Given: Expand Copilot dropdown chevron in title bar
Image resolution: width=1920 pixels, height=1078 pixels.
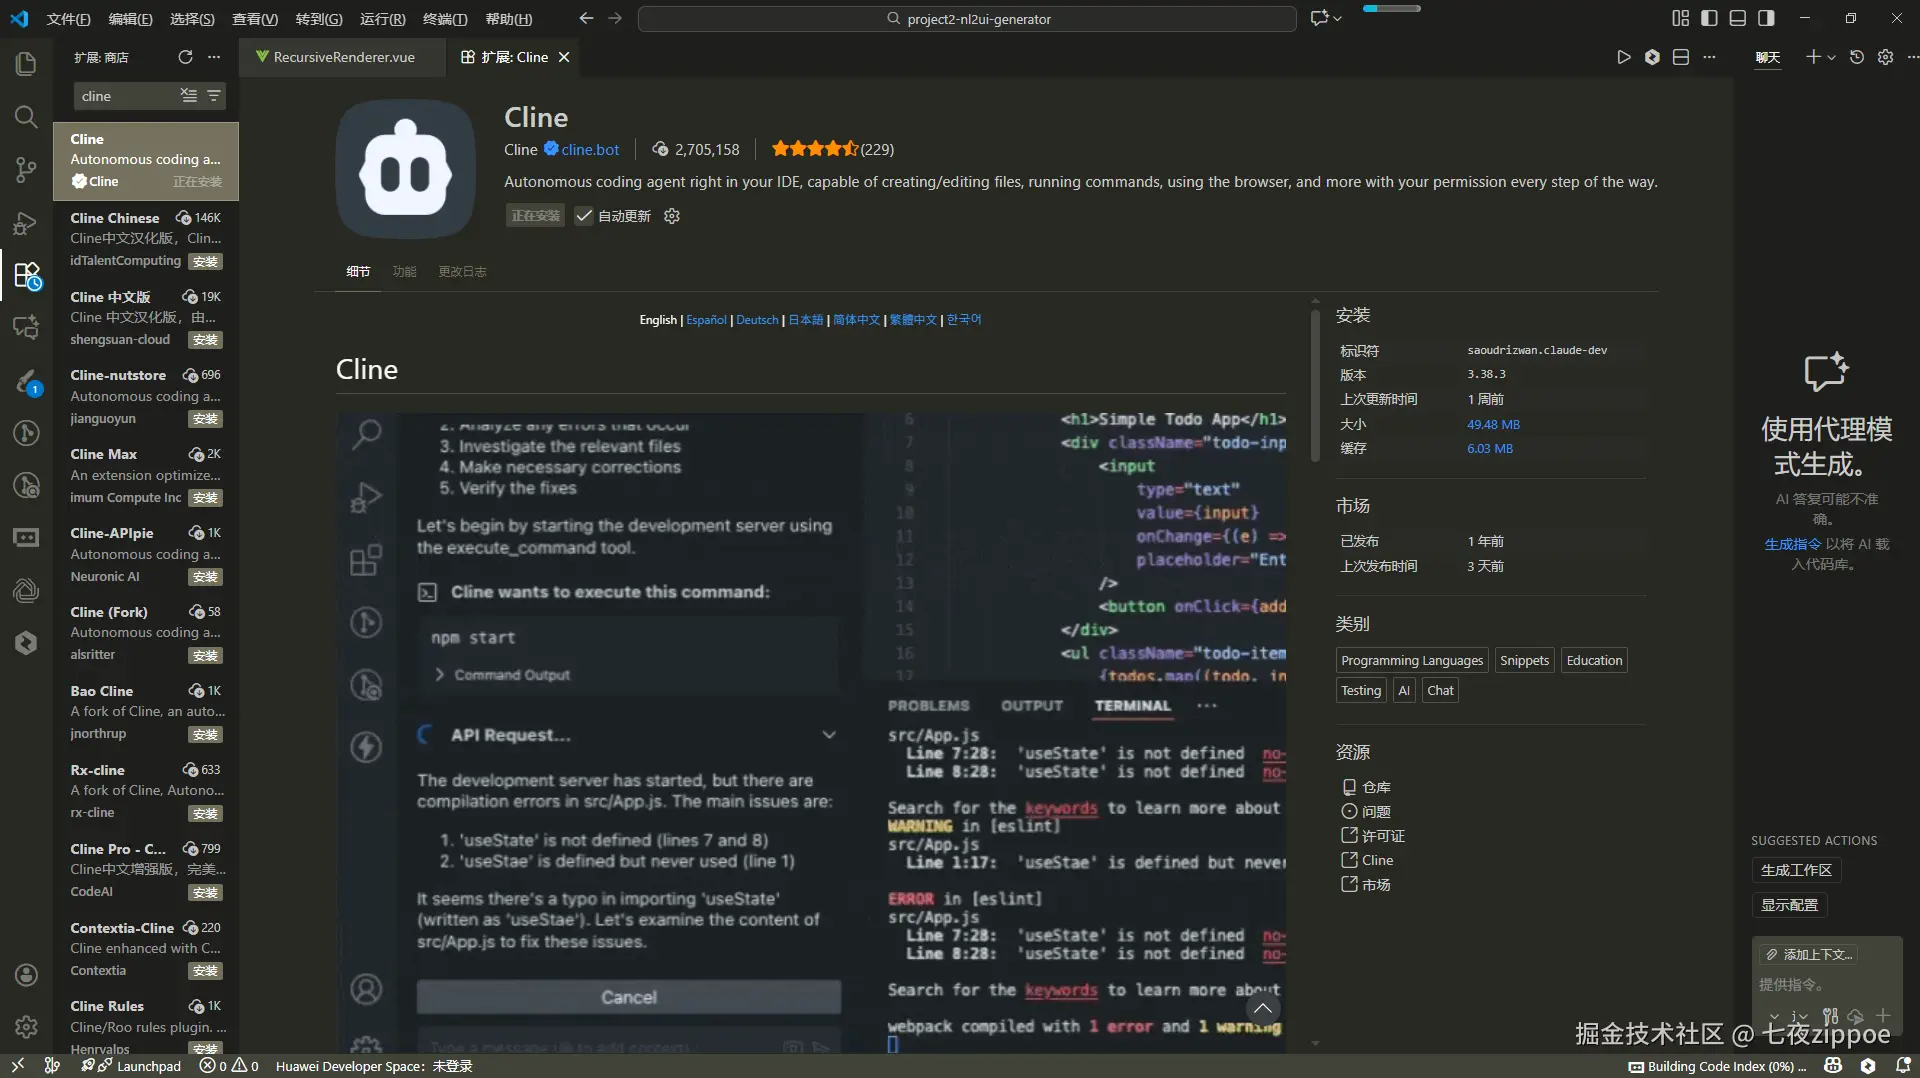Looking at the screenshot, I should point(1338,18).
